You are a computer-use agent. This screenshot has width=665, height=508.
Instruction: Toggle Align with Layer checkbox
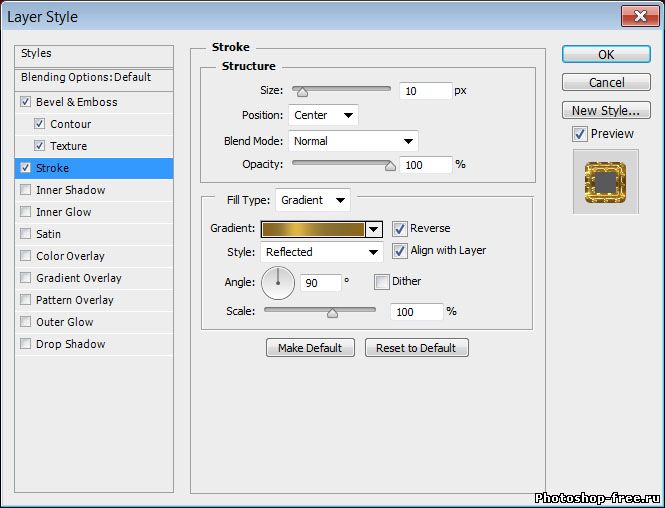[400, 251]
